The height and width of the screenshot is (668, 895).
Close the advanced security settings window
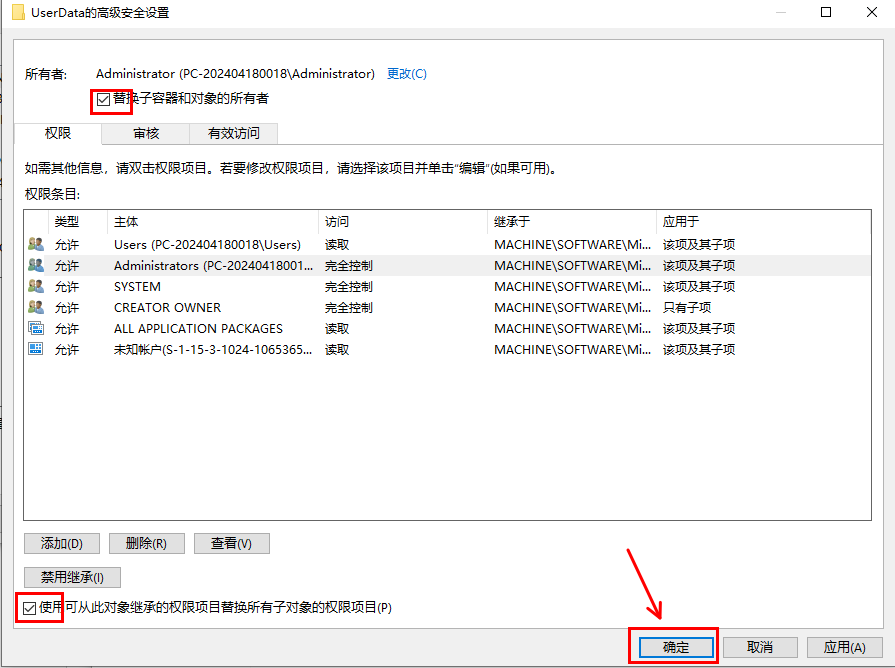pos(872,12)
